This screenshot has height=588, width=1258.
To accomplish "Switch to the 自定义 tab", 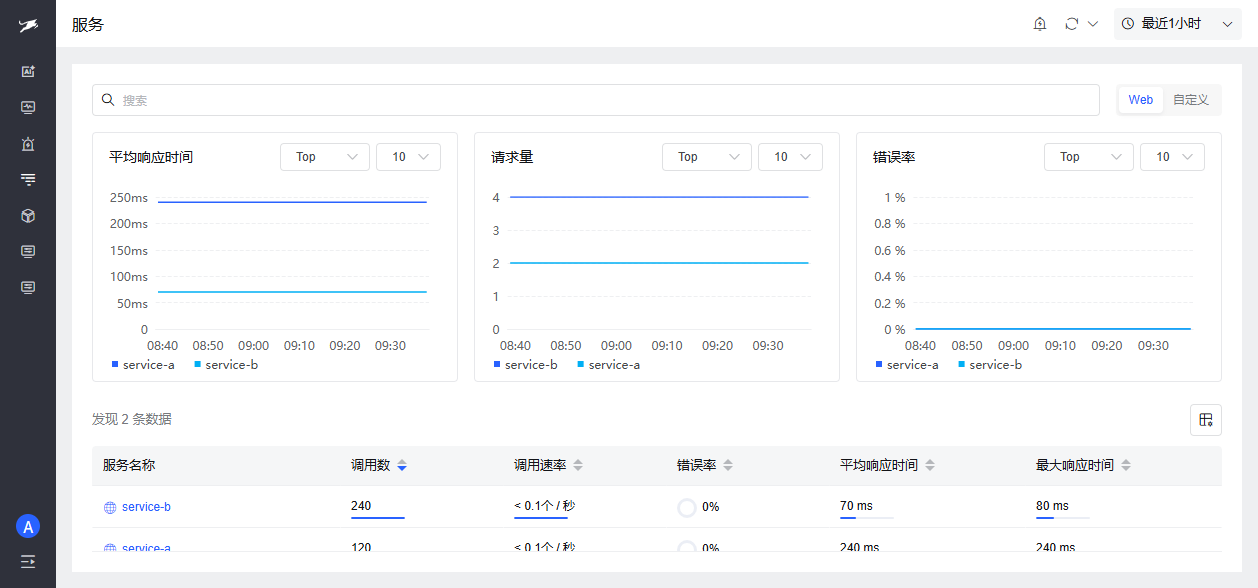I will click(1191, 100).
